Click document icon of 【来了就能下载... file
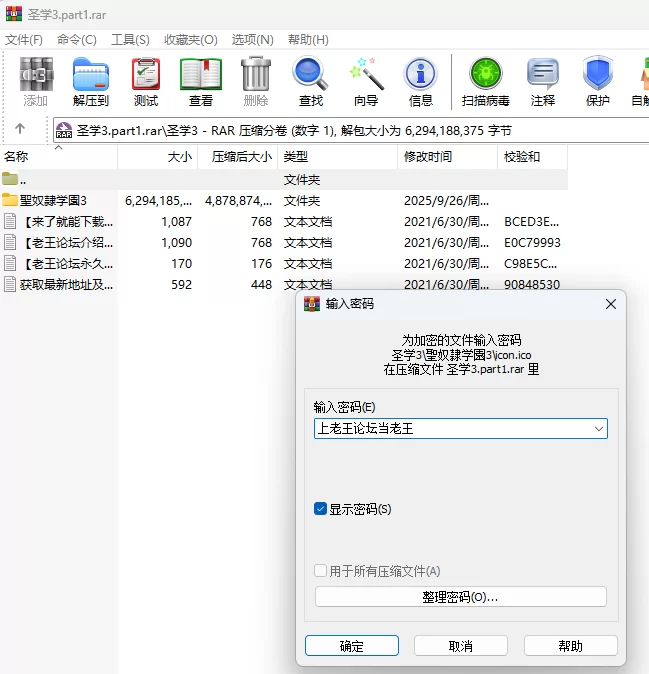The image size is (649, 674). point(10,221)
